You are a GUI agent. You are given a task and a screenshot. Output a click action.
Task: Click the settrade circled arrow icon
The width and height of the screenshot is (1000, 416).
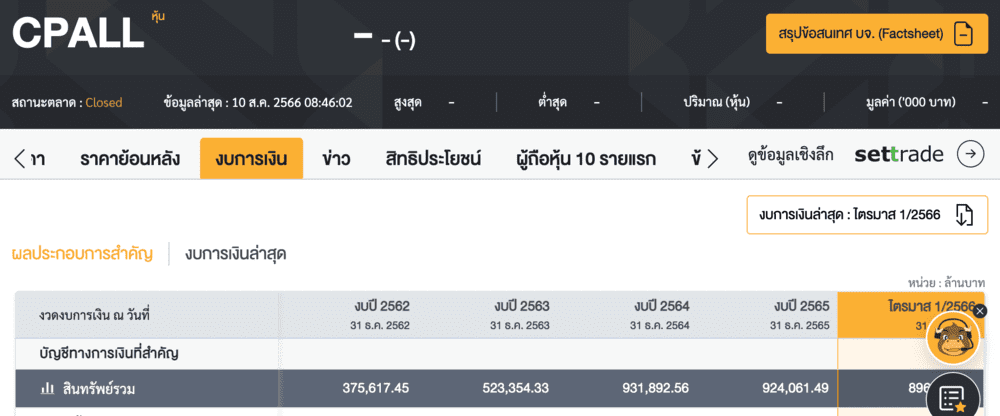pos(970,154)
